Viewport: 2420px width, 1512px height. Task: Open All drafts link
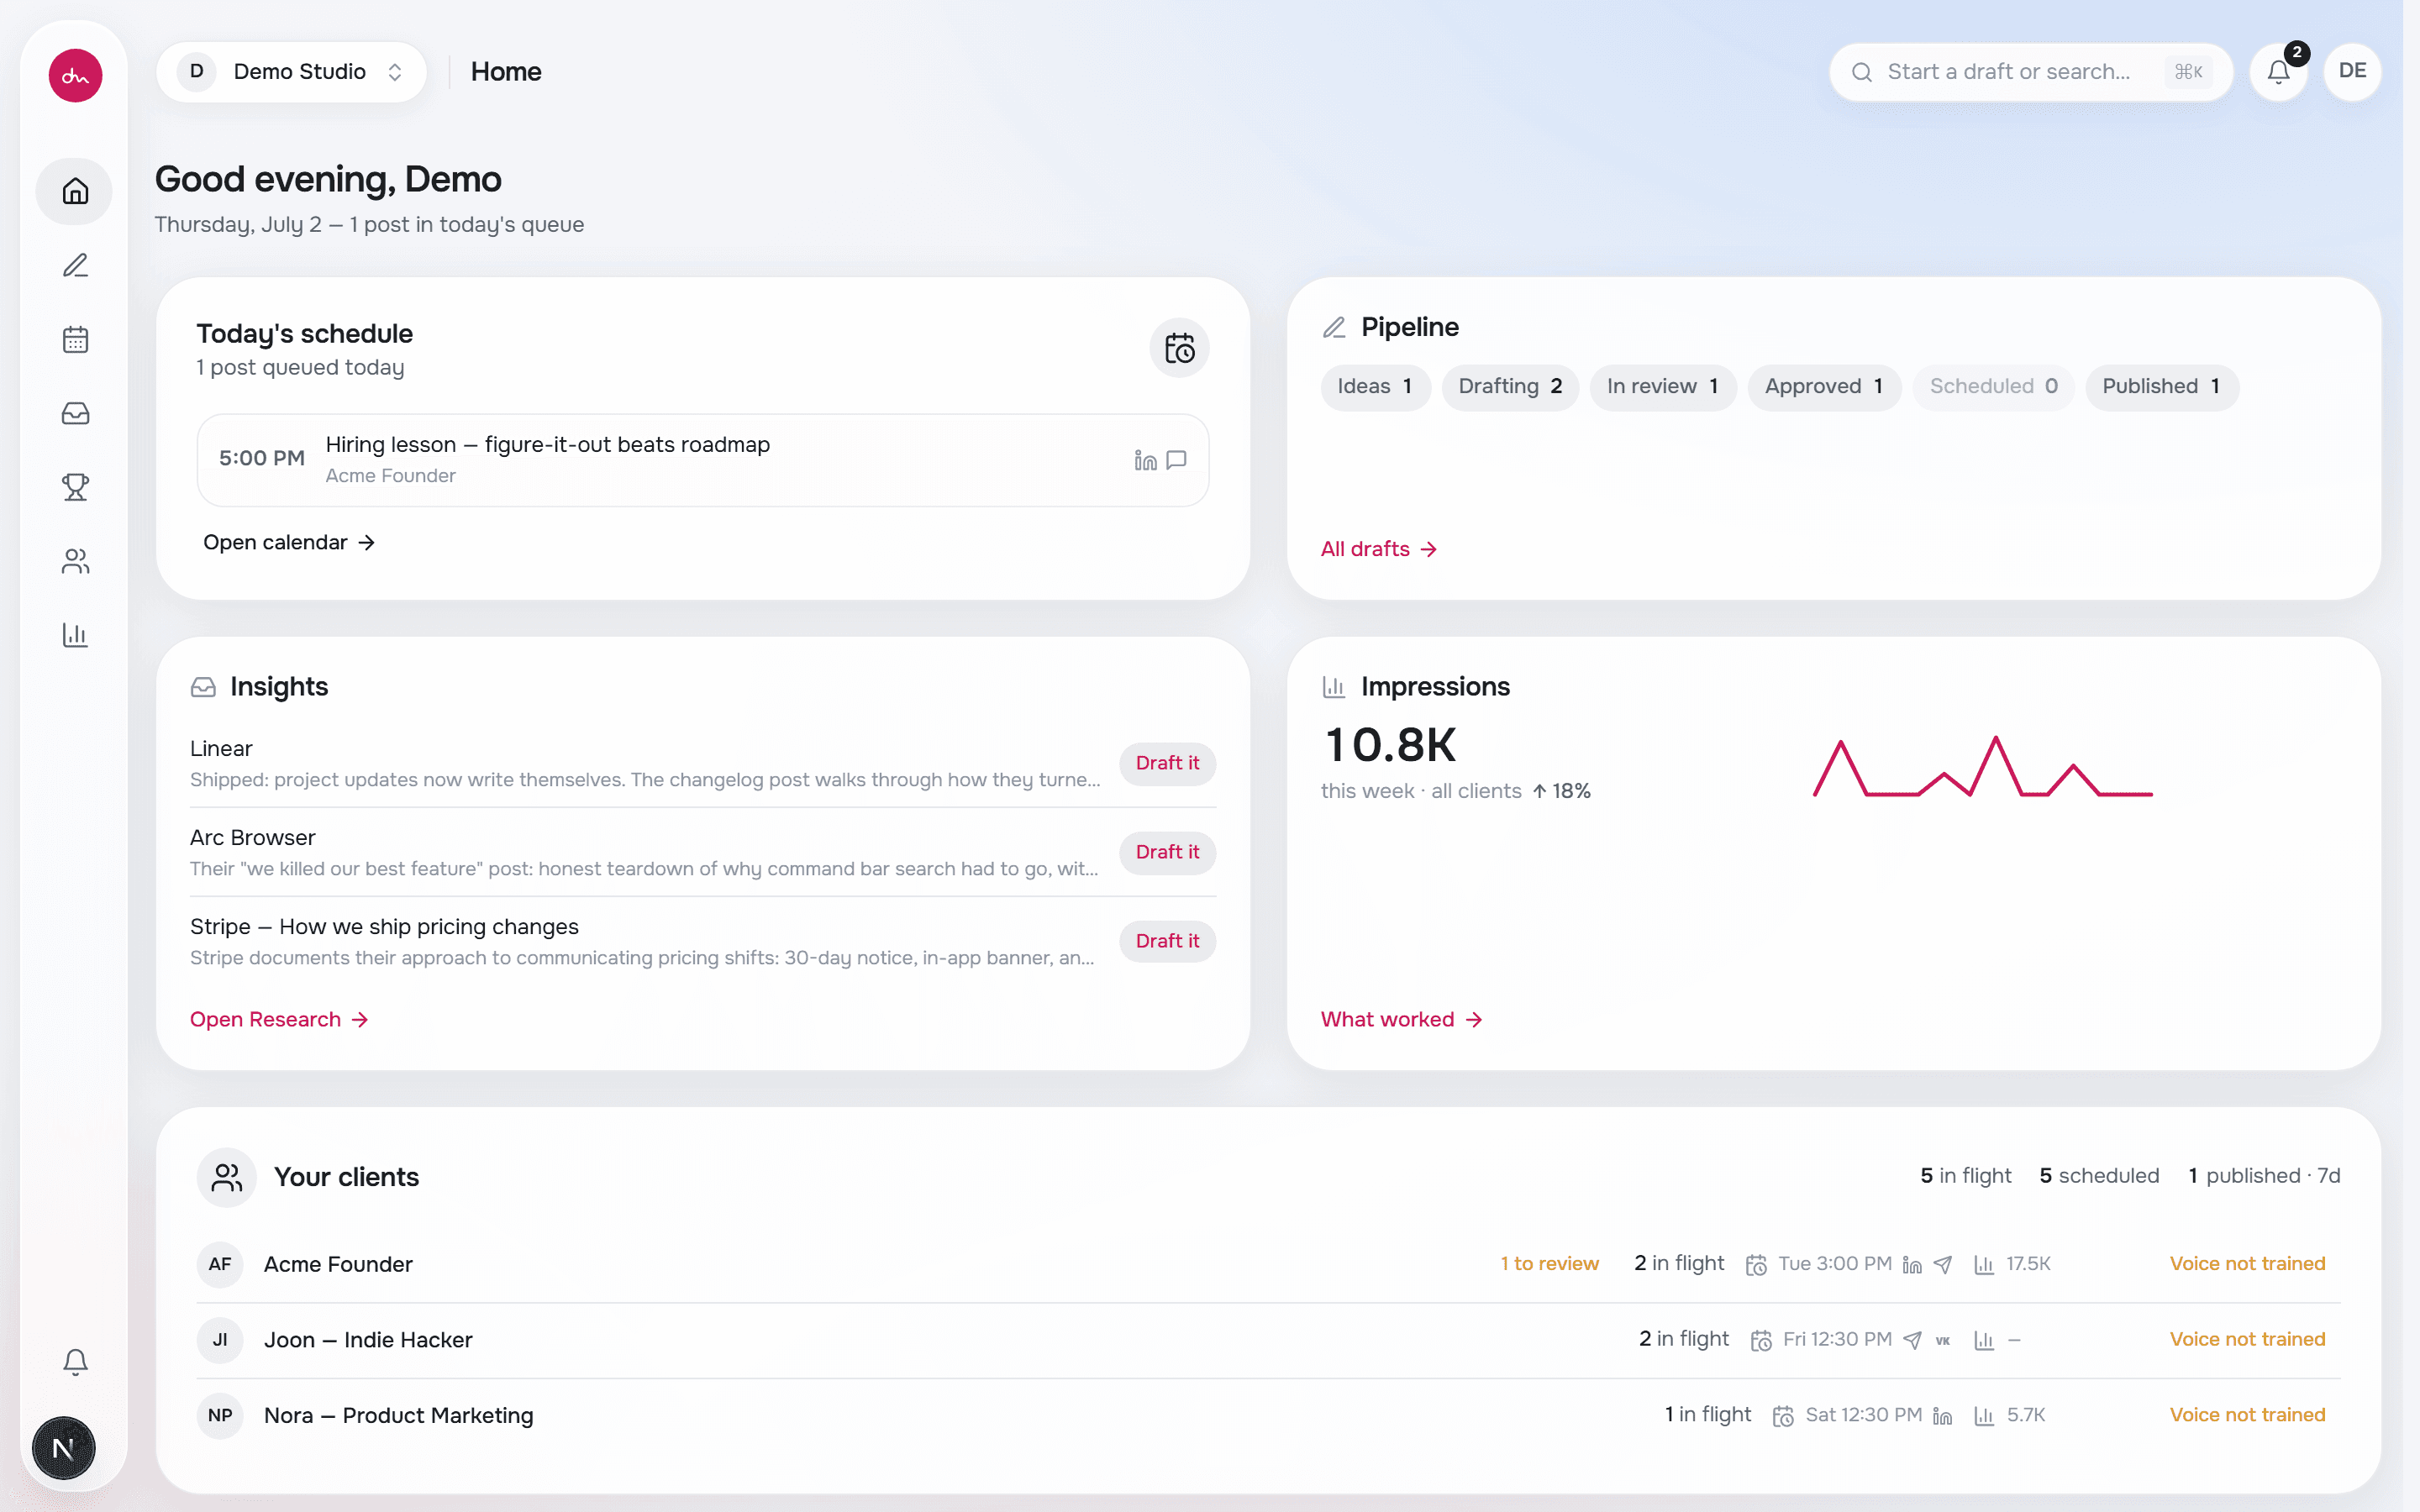pos(1379,549)
